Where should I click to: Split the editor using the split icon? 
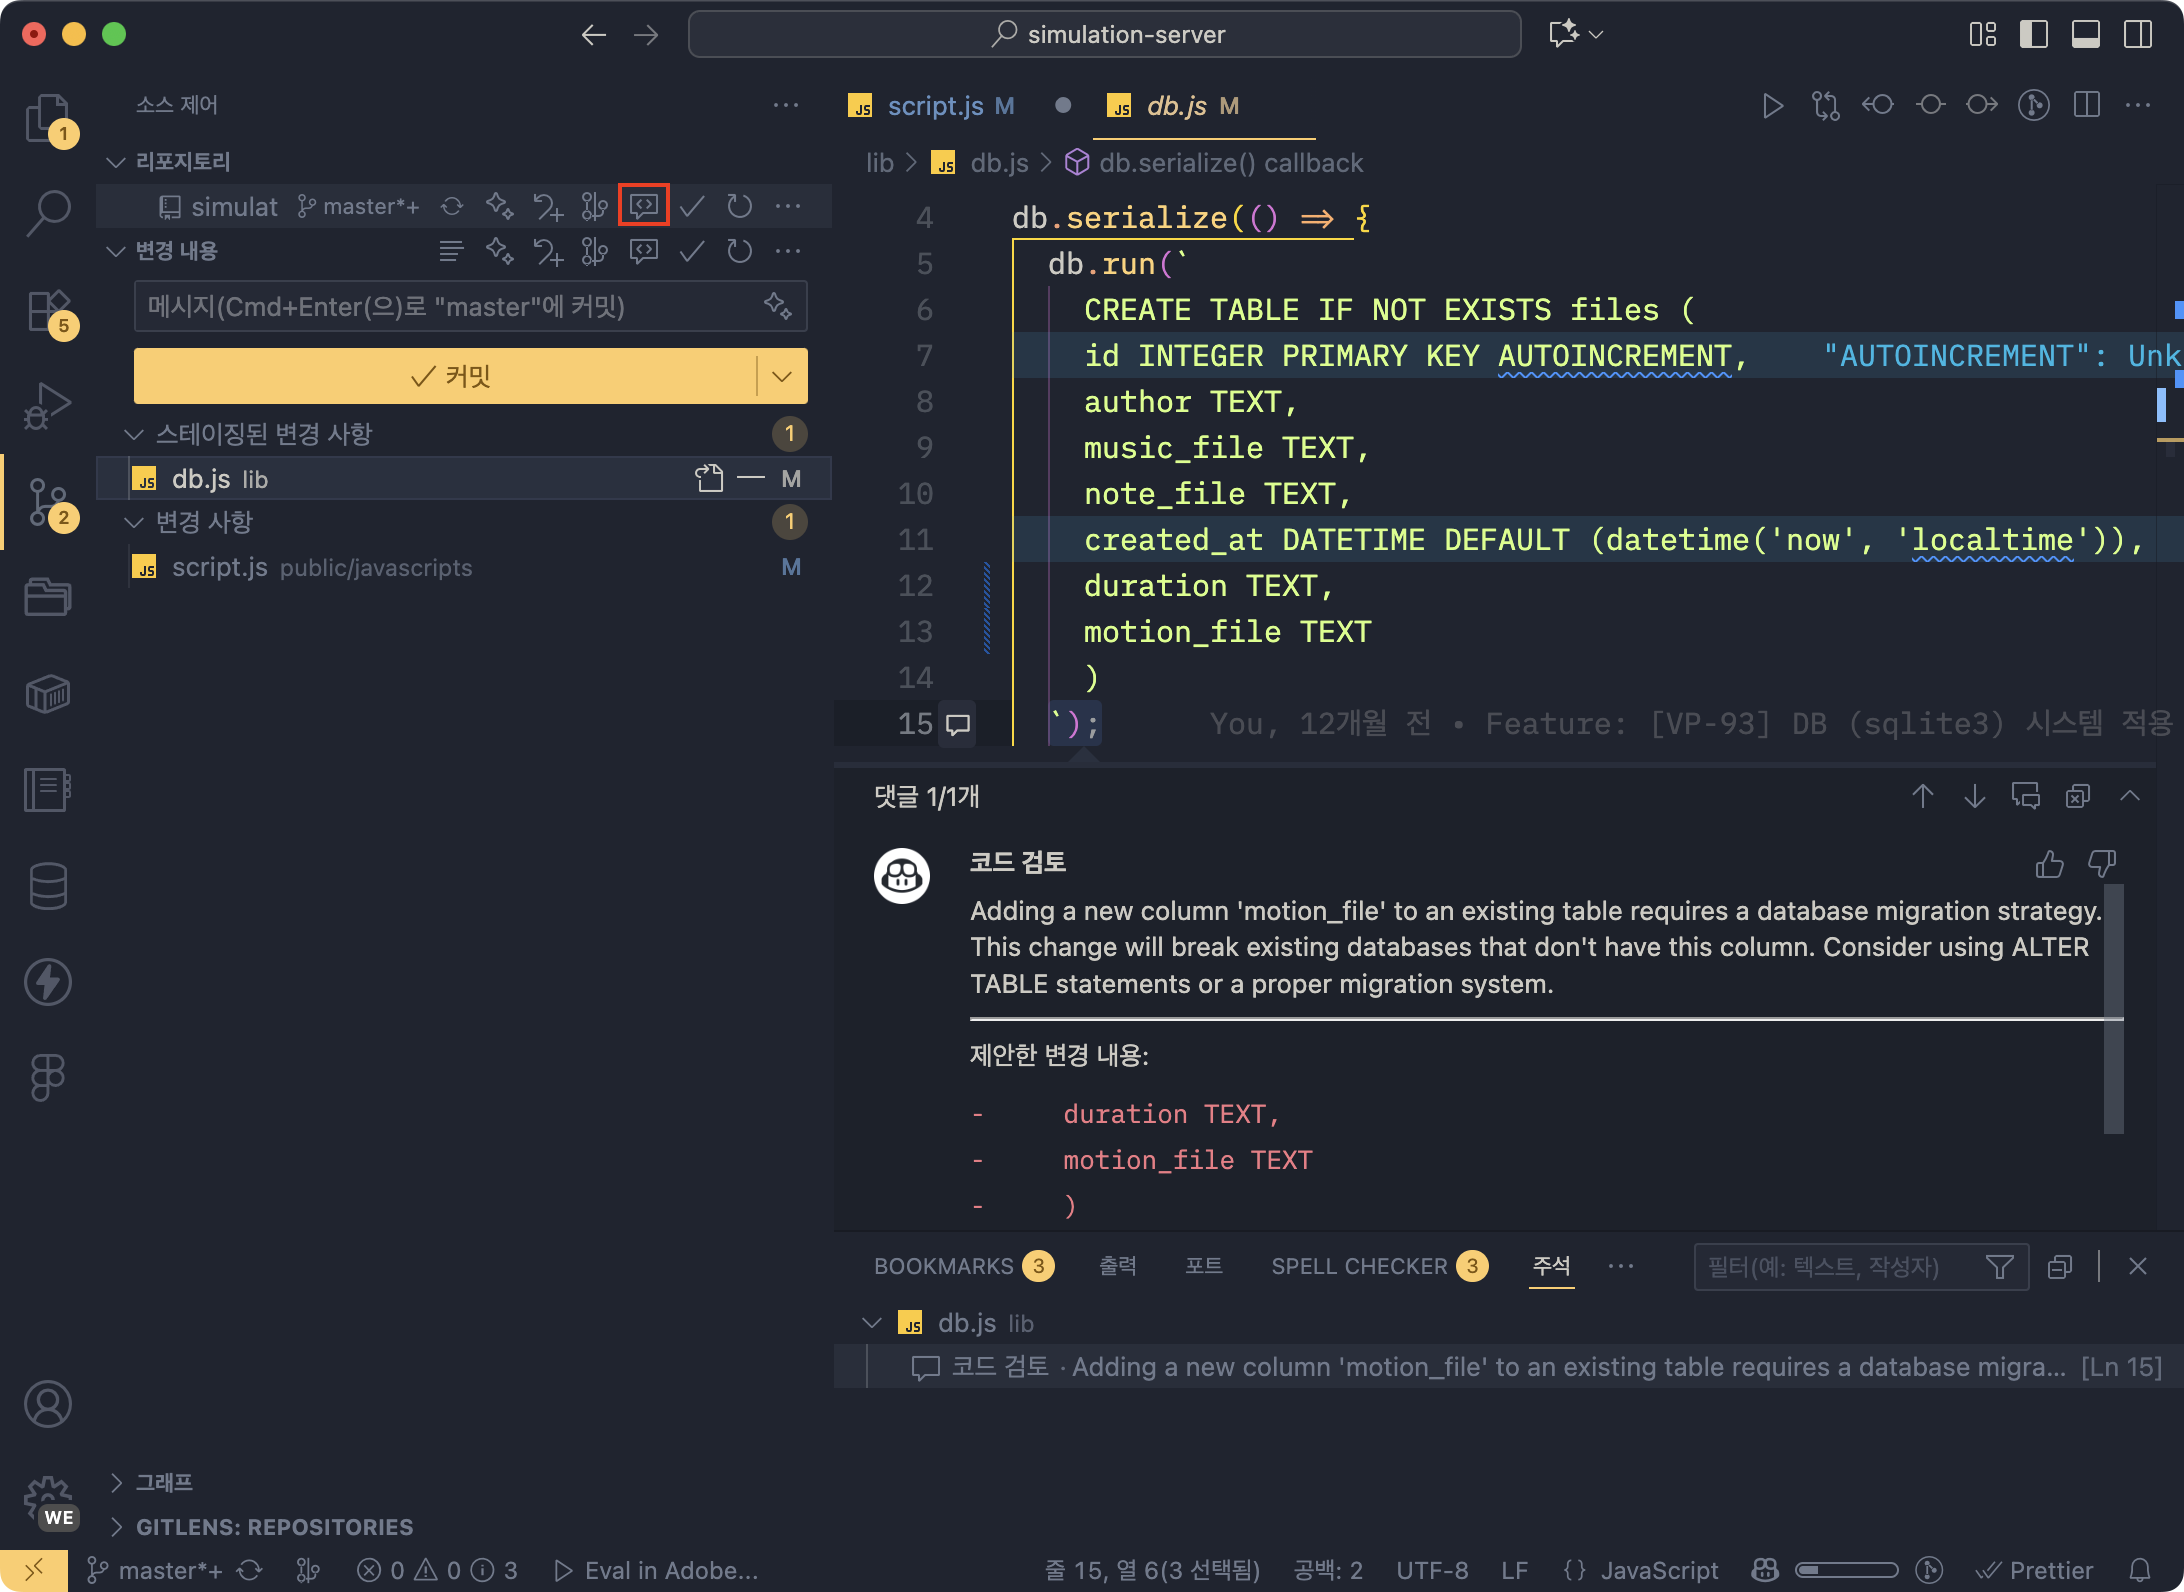point(2086,105)
